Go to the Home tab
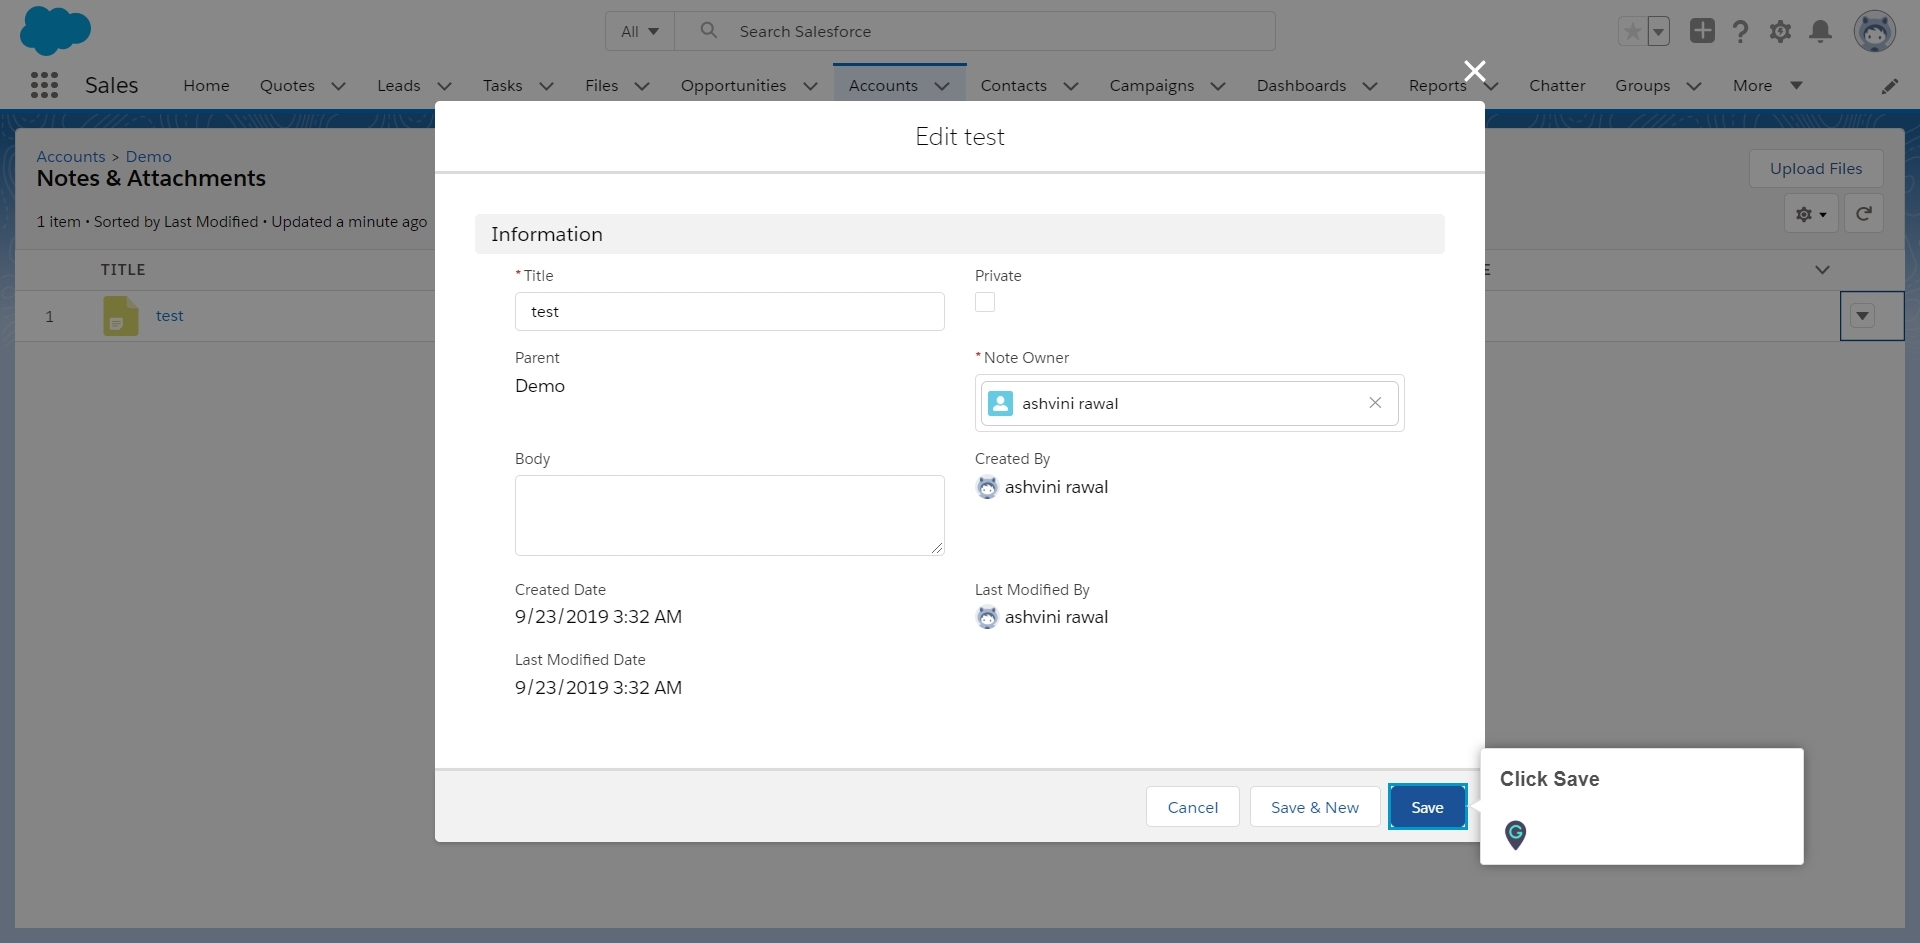The image size is (1920, 943). pos(207,86)
